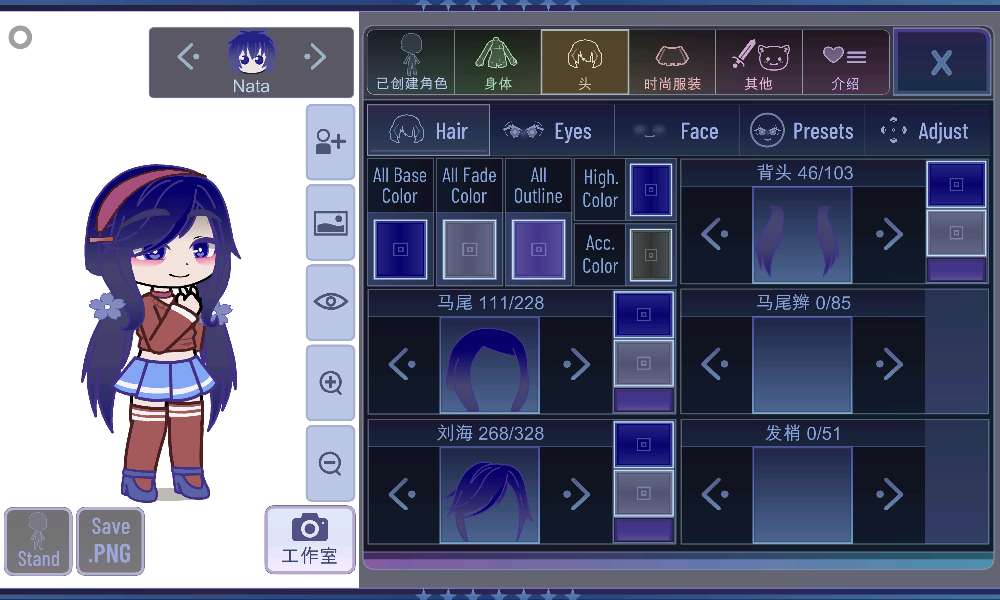The width and height of the screenshot is (1000, 600).
Task: Zoom in on the character
Action: [330, 383]
